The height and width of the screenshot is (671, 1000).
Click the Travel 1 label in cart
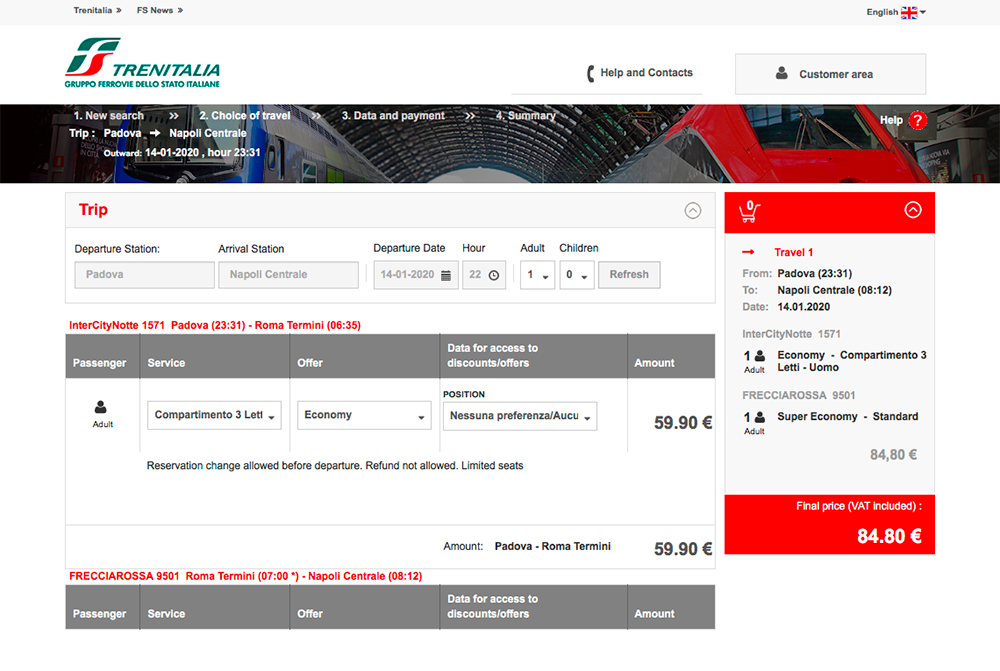(793, 253)
